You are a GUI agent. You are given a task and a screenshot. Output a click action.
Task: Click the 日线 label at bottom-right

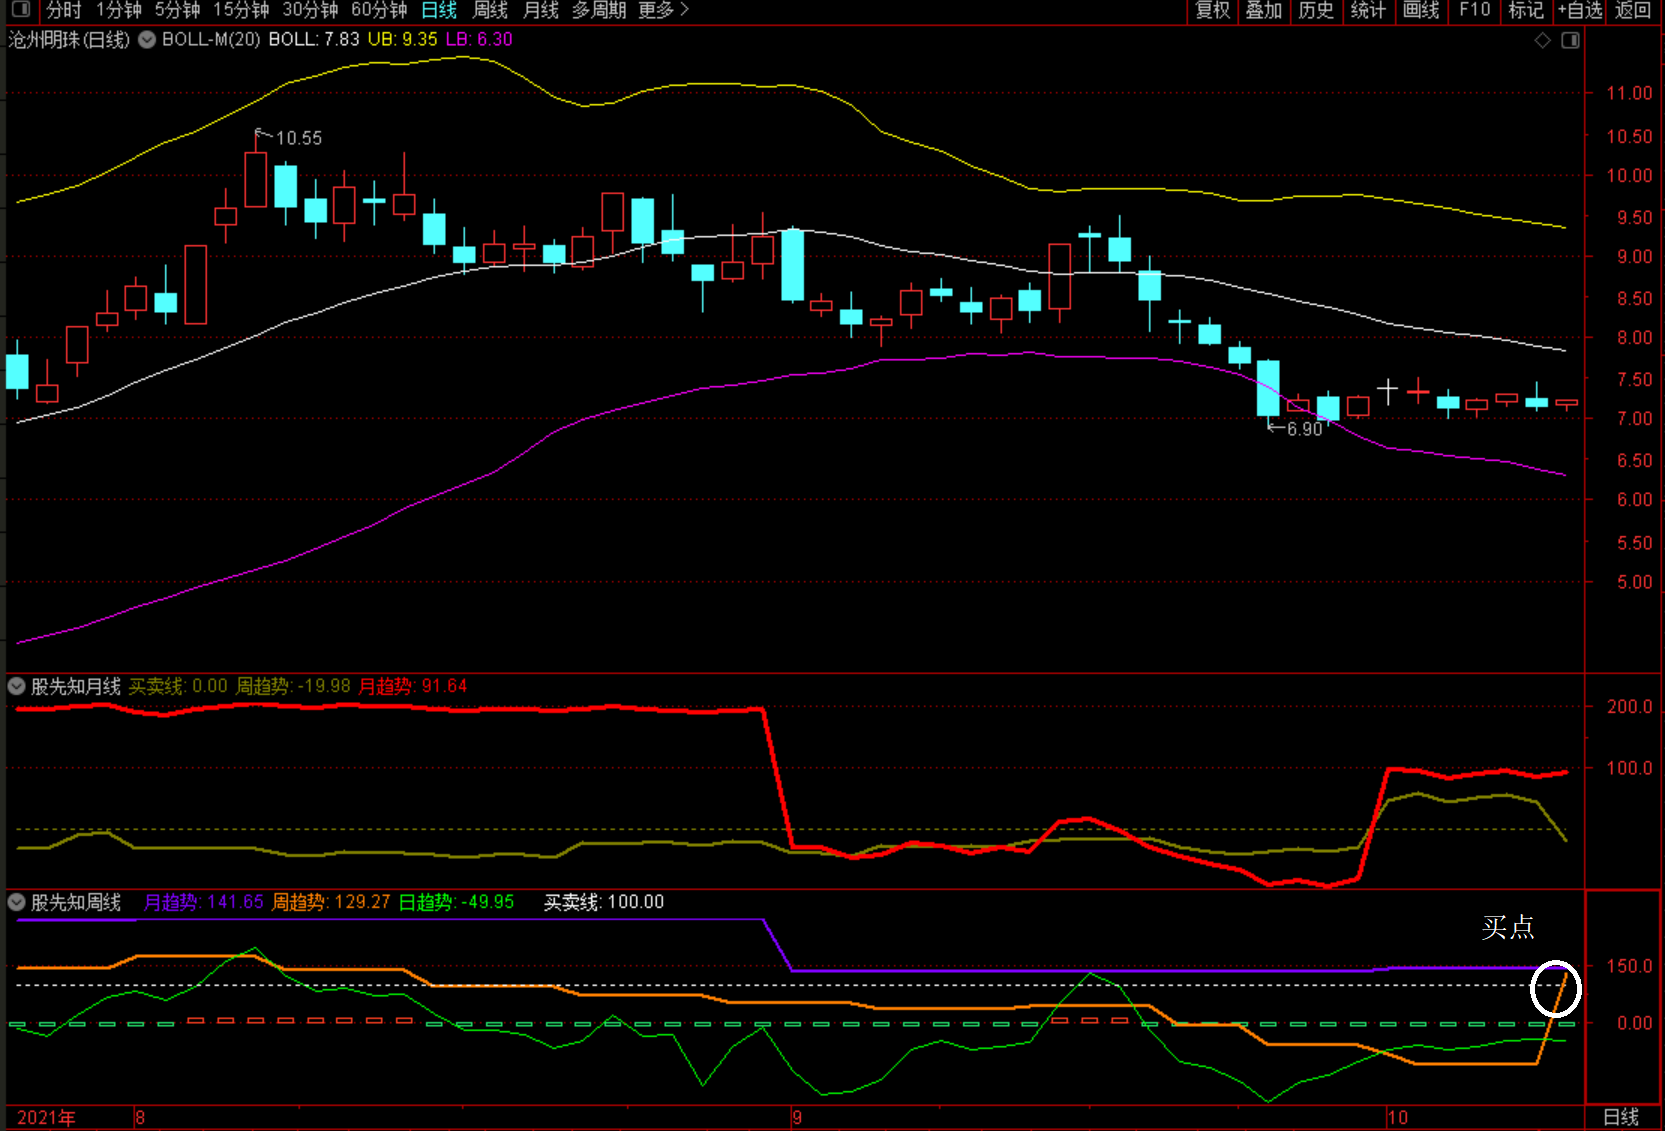pos(1620,1117)
